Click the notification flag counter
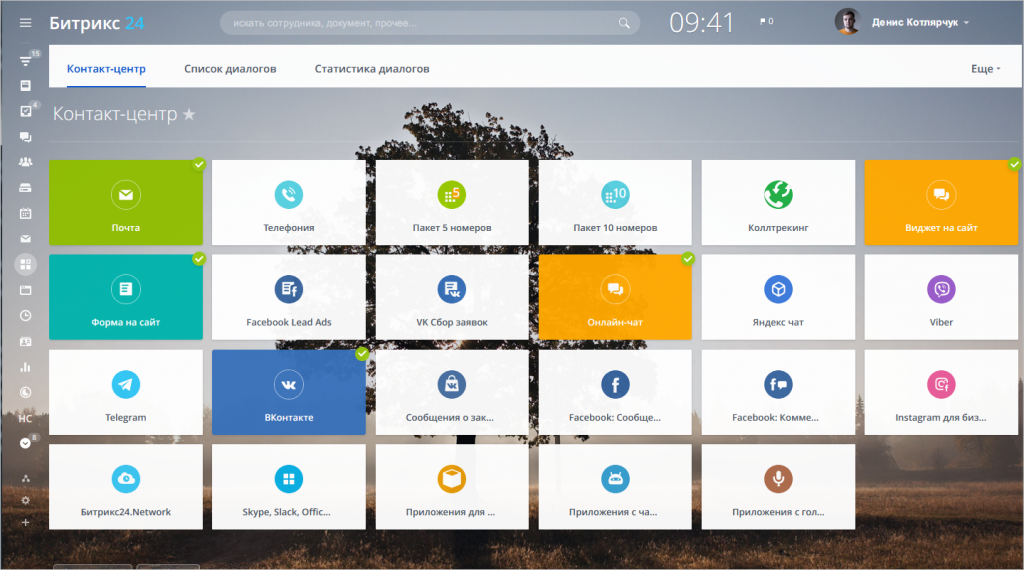 tap(767, 22)
